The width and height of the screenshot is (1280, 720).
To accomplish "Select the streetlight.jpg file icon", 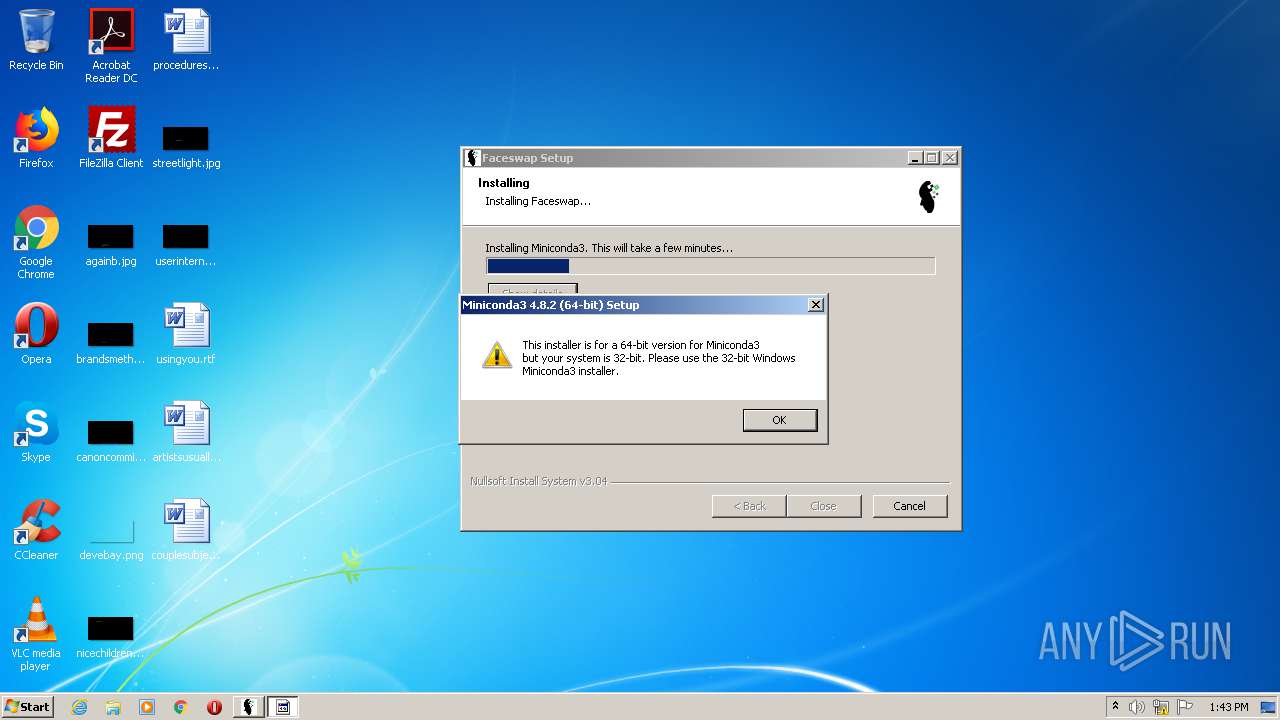I will (186, 146).
